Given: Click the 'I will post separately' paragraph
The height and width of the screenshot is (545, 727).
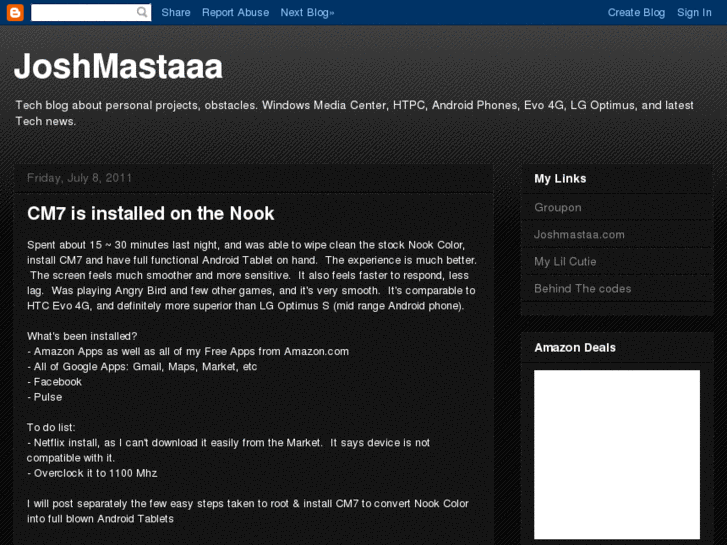Looking at the screenshot, I should [248, 511].
